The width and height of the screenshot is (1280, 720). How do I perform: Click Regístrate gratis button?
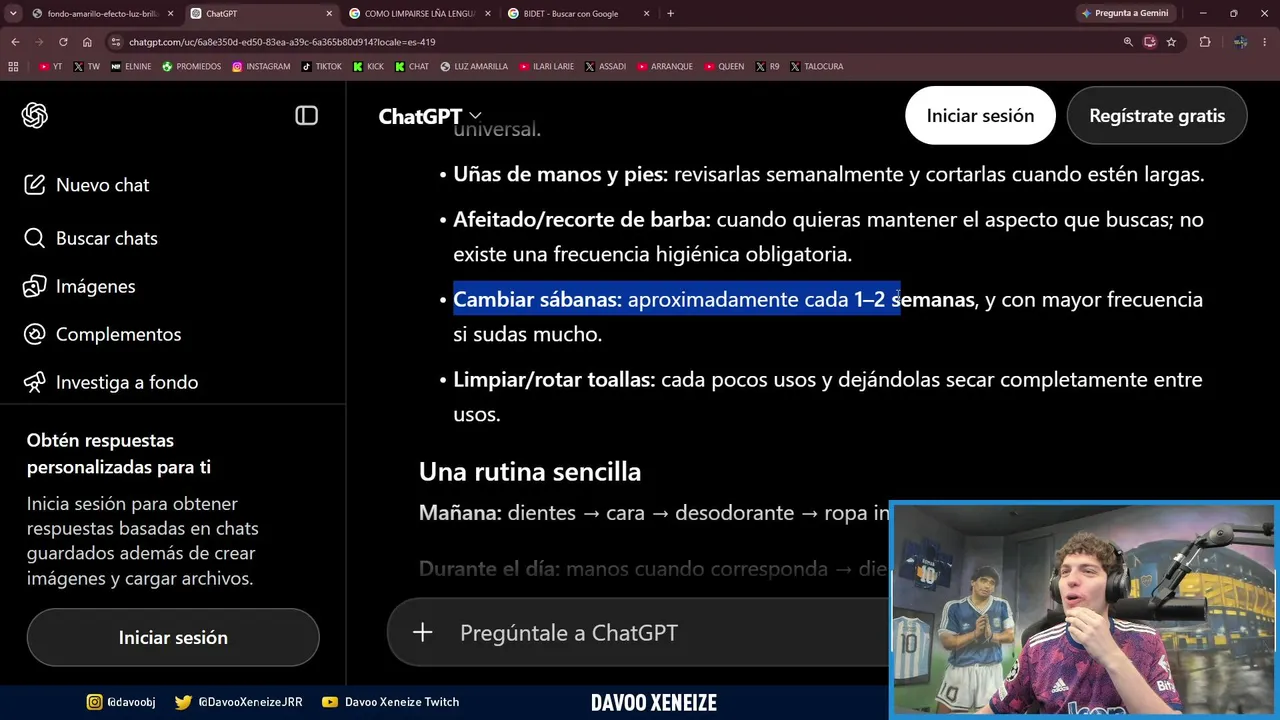(1157, 115)
